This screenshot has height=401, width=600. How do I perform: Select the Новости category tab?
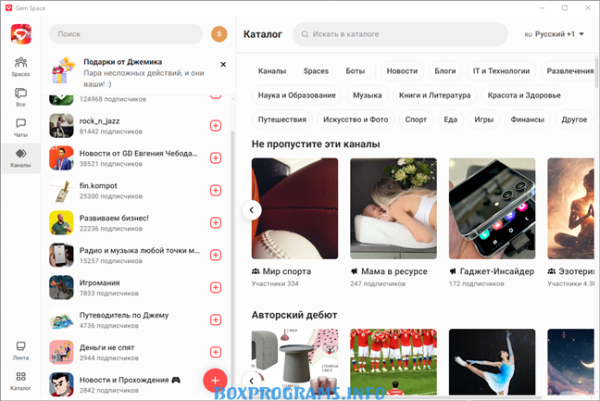click(402, 72)
